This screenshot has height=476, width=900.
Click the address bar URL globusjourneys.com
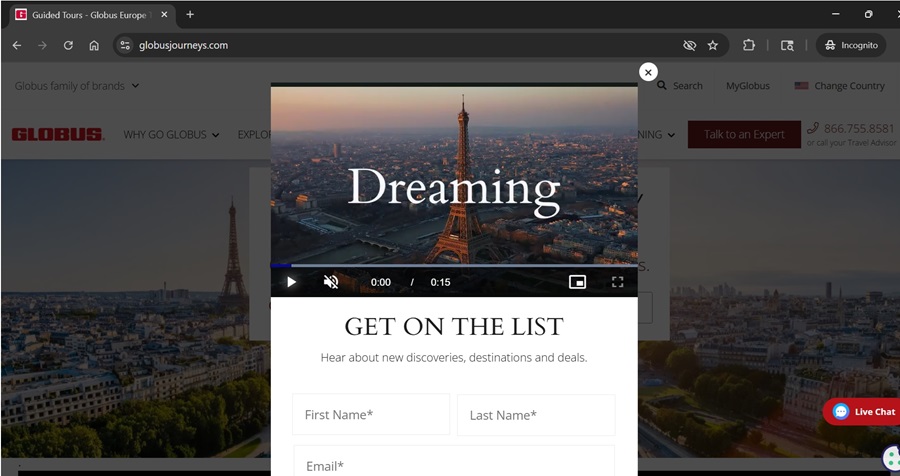coord(183,45)
